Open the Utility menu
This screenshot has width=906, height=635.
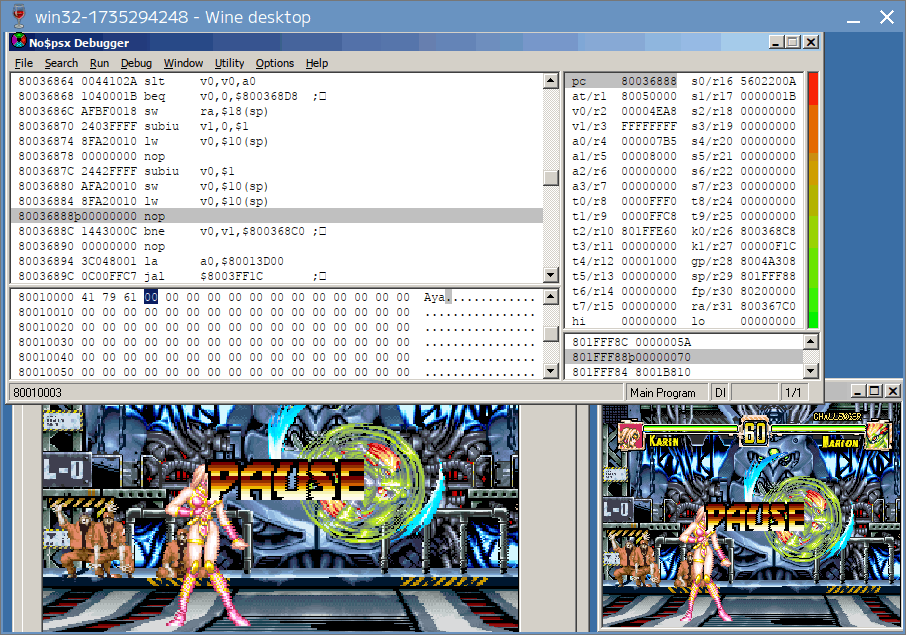(x=229, y=63)
